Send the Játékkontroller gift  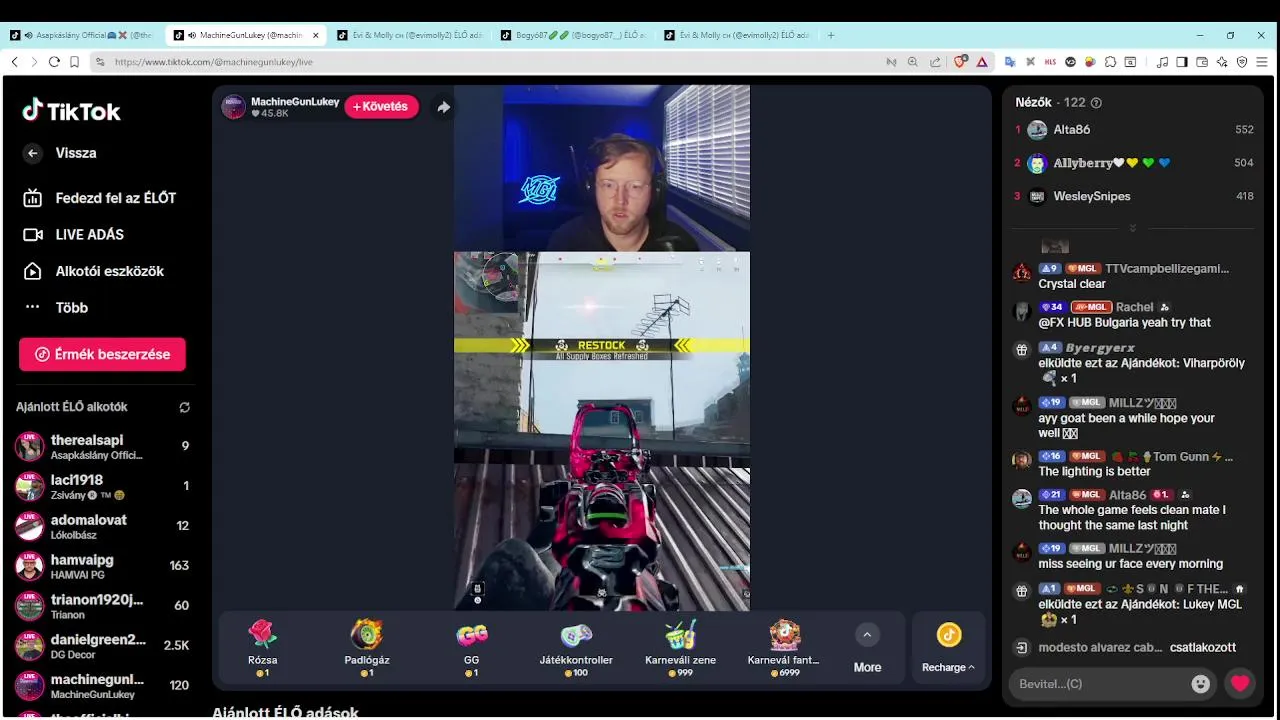pyautogui.click(x=576, y=648)
